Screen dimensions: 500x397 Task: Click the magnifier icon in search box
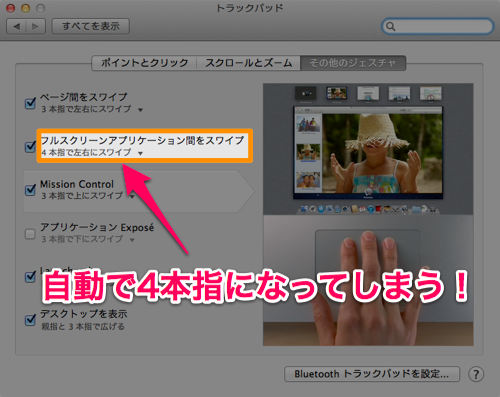(391, 26)
